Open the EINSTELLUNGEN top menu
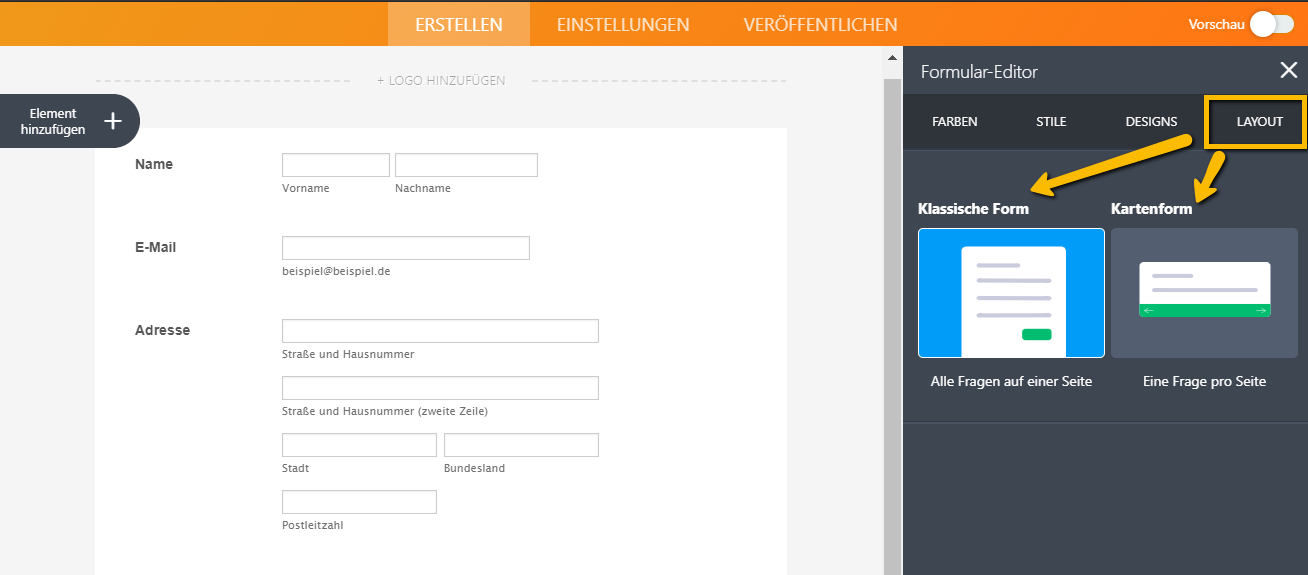The image size is (1308, 575). pyautogui.click(x=623, y=24)
